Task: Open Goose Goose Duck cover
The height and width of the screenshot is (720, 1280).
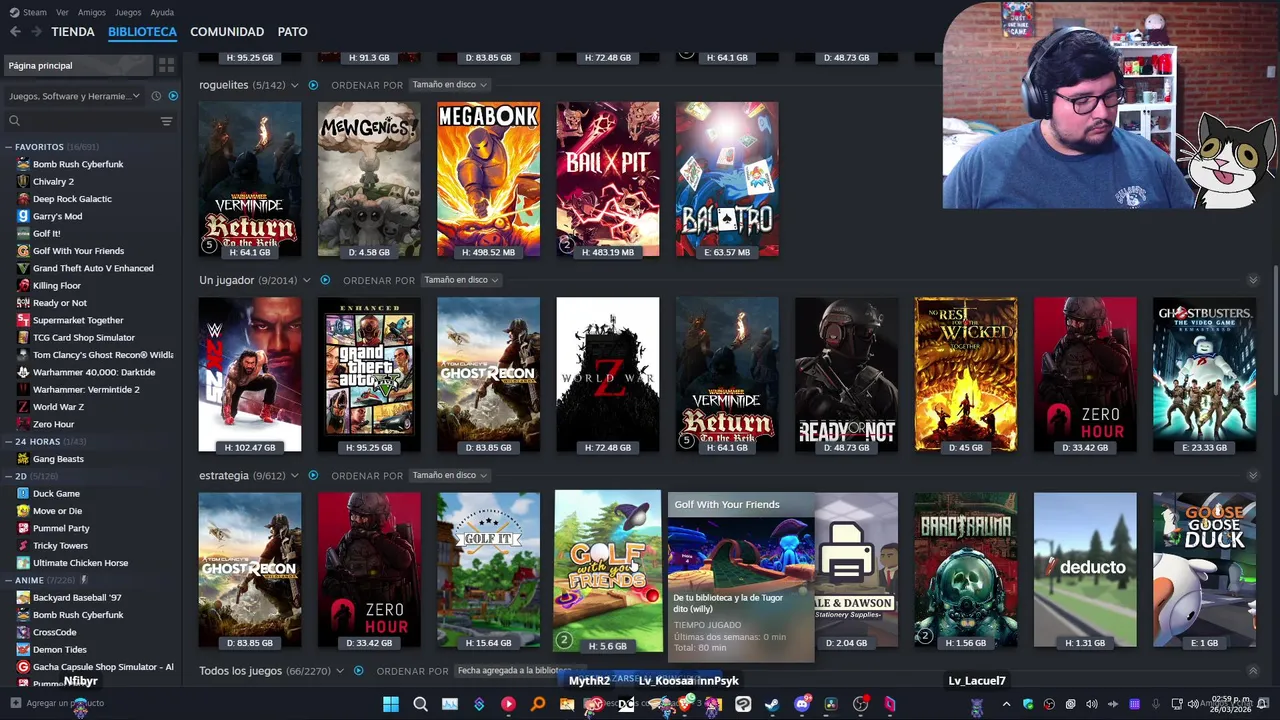Action: click(1204, 570)
